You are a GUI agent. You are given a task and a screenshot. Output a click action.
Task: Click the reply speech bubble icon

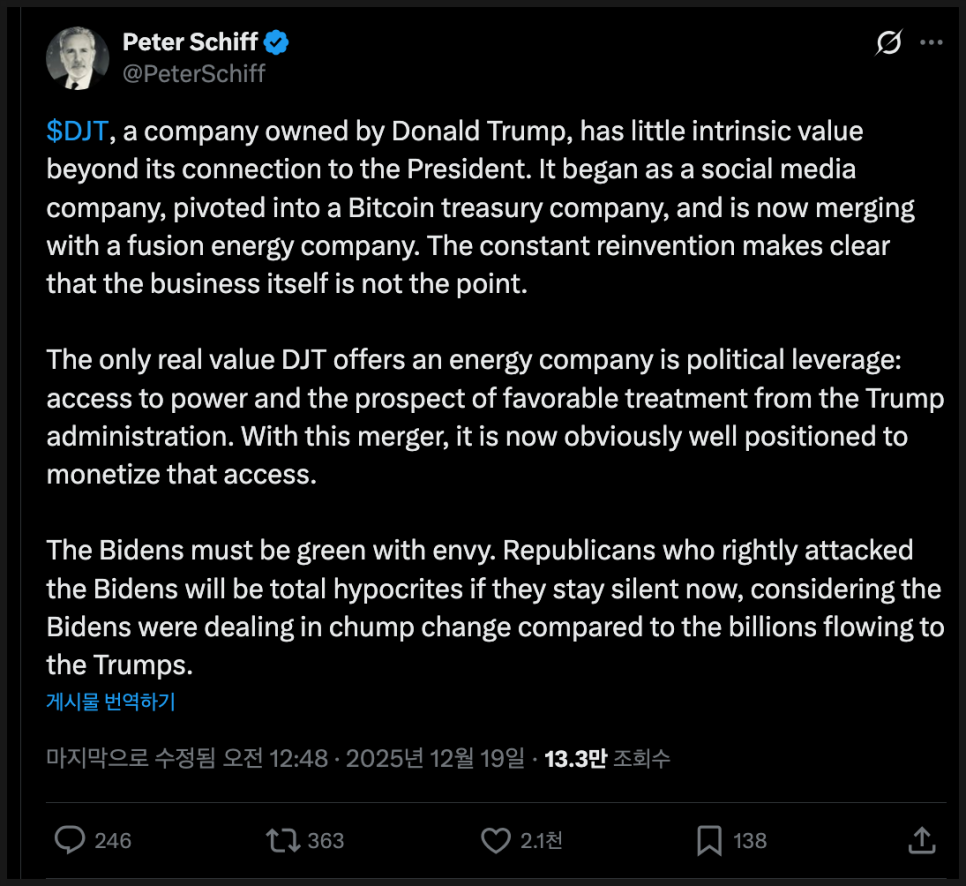tap(69, 841)
